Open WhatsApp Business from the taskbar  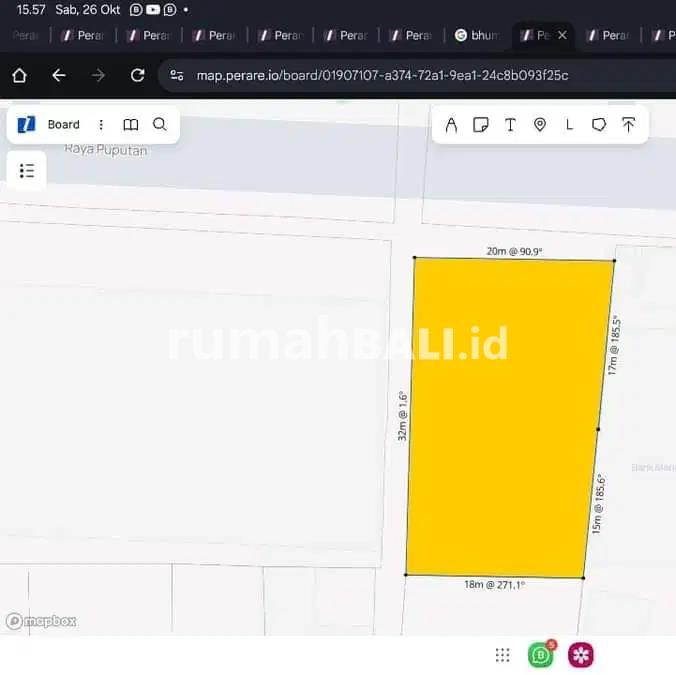point(541,655)
